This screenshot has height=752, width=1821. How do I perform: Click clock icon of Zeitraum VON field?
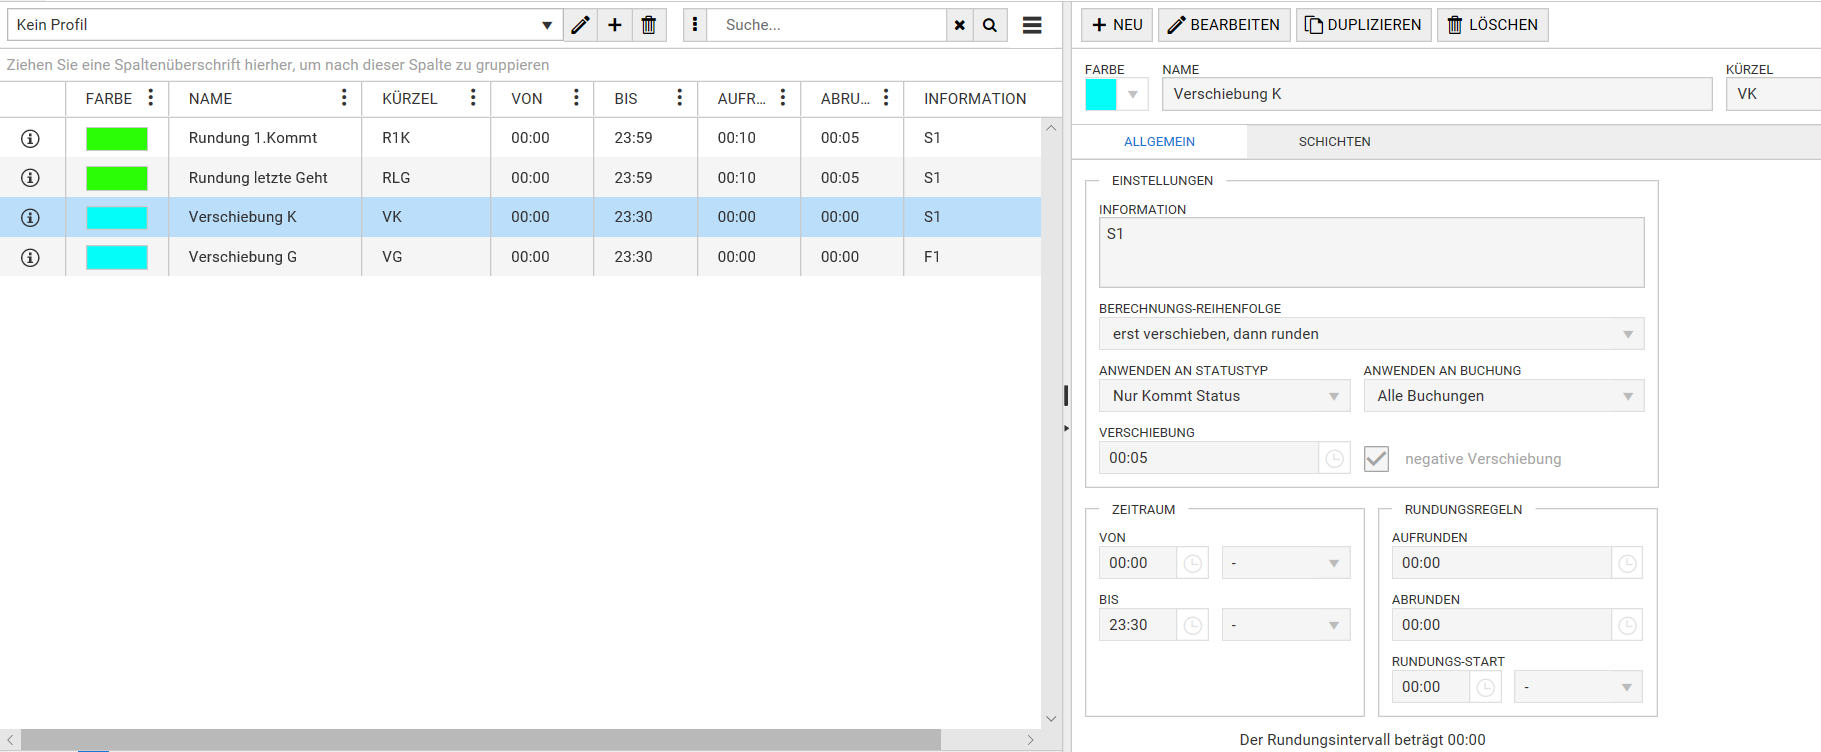click(1193, 563)
